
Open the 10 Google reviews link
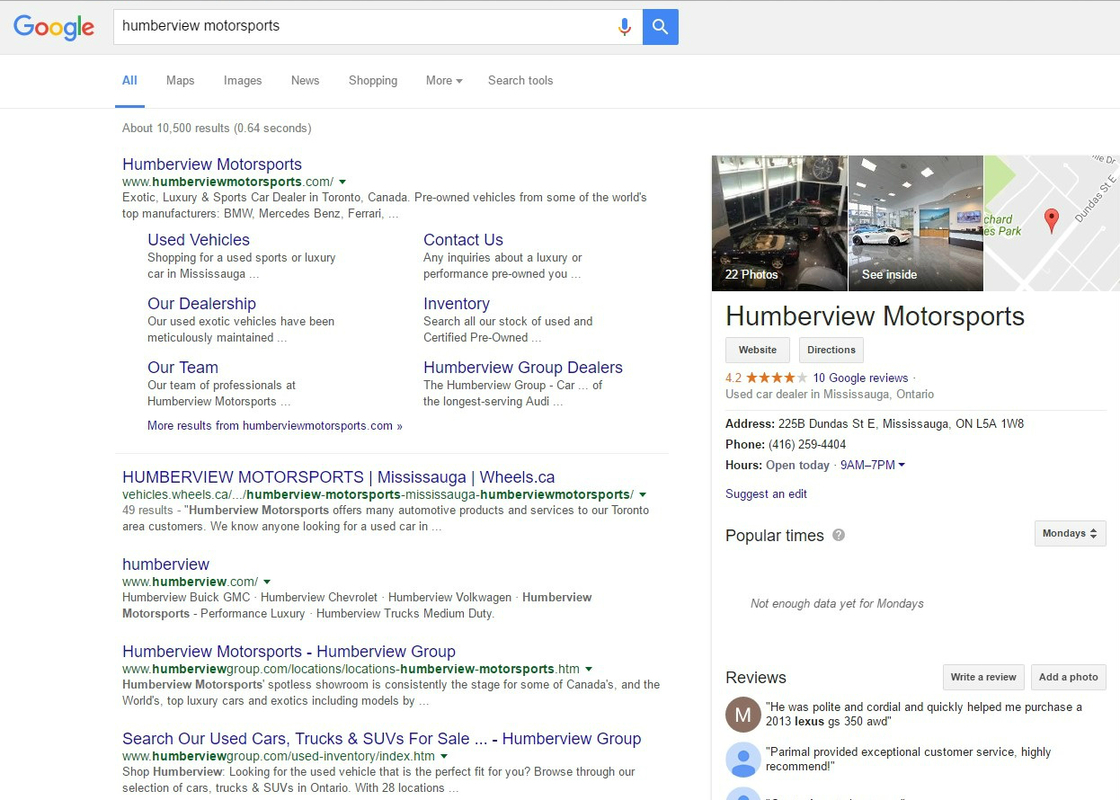pyautogui.click(x=860, y=378)
